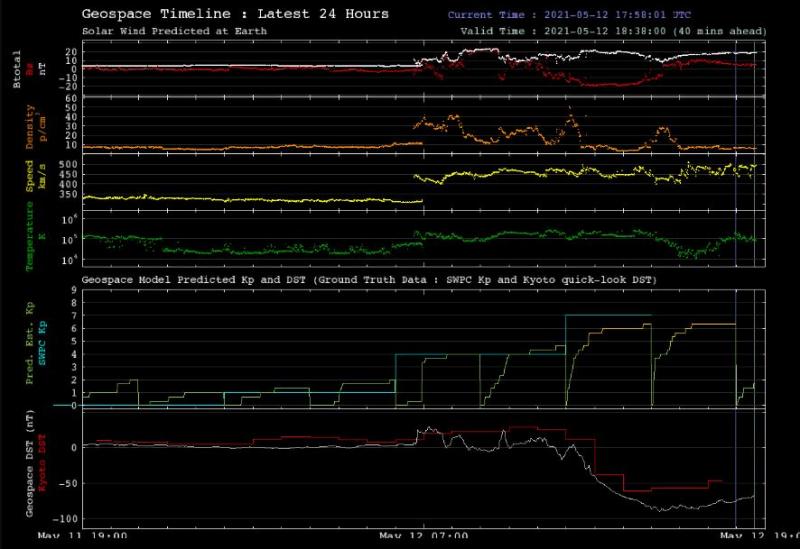
Task: Click the yellow Speed axis label
Action: [x=31, y=182]
